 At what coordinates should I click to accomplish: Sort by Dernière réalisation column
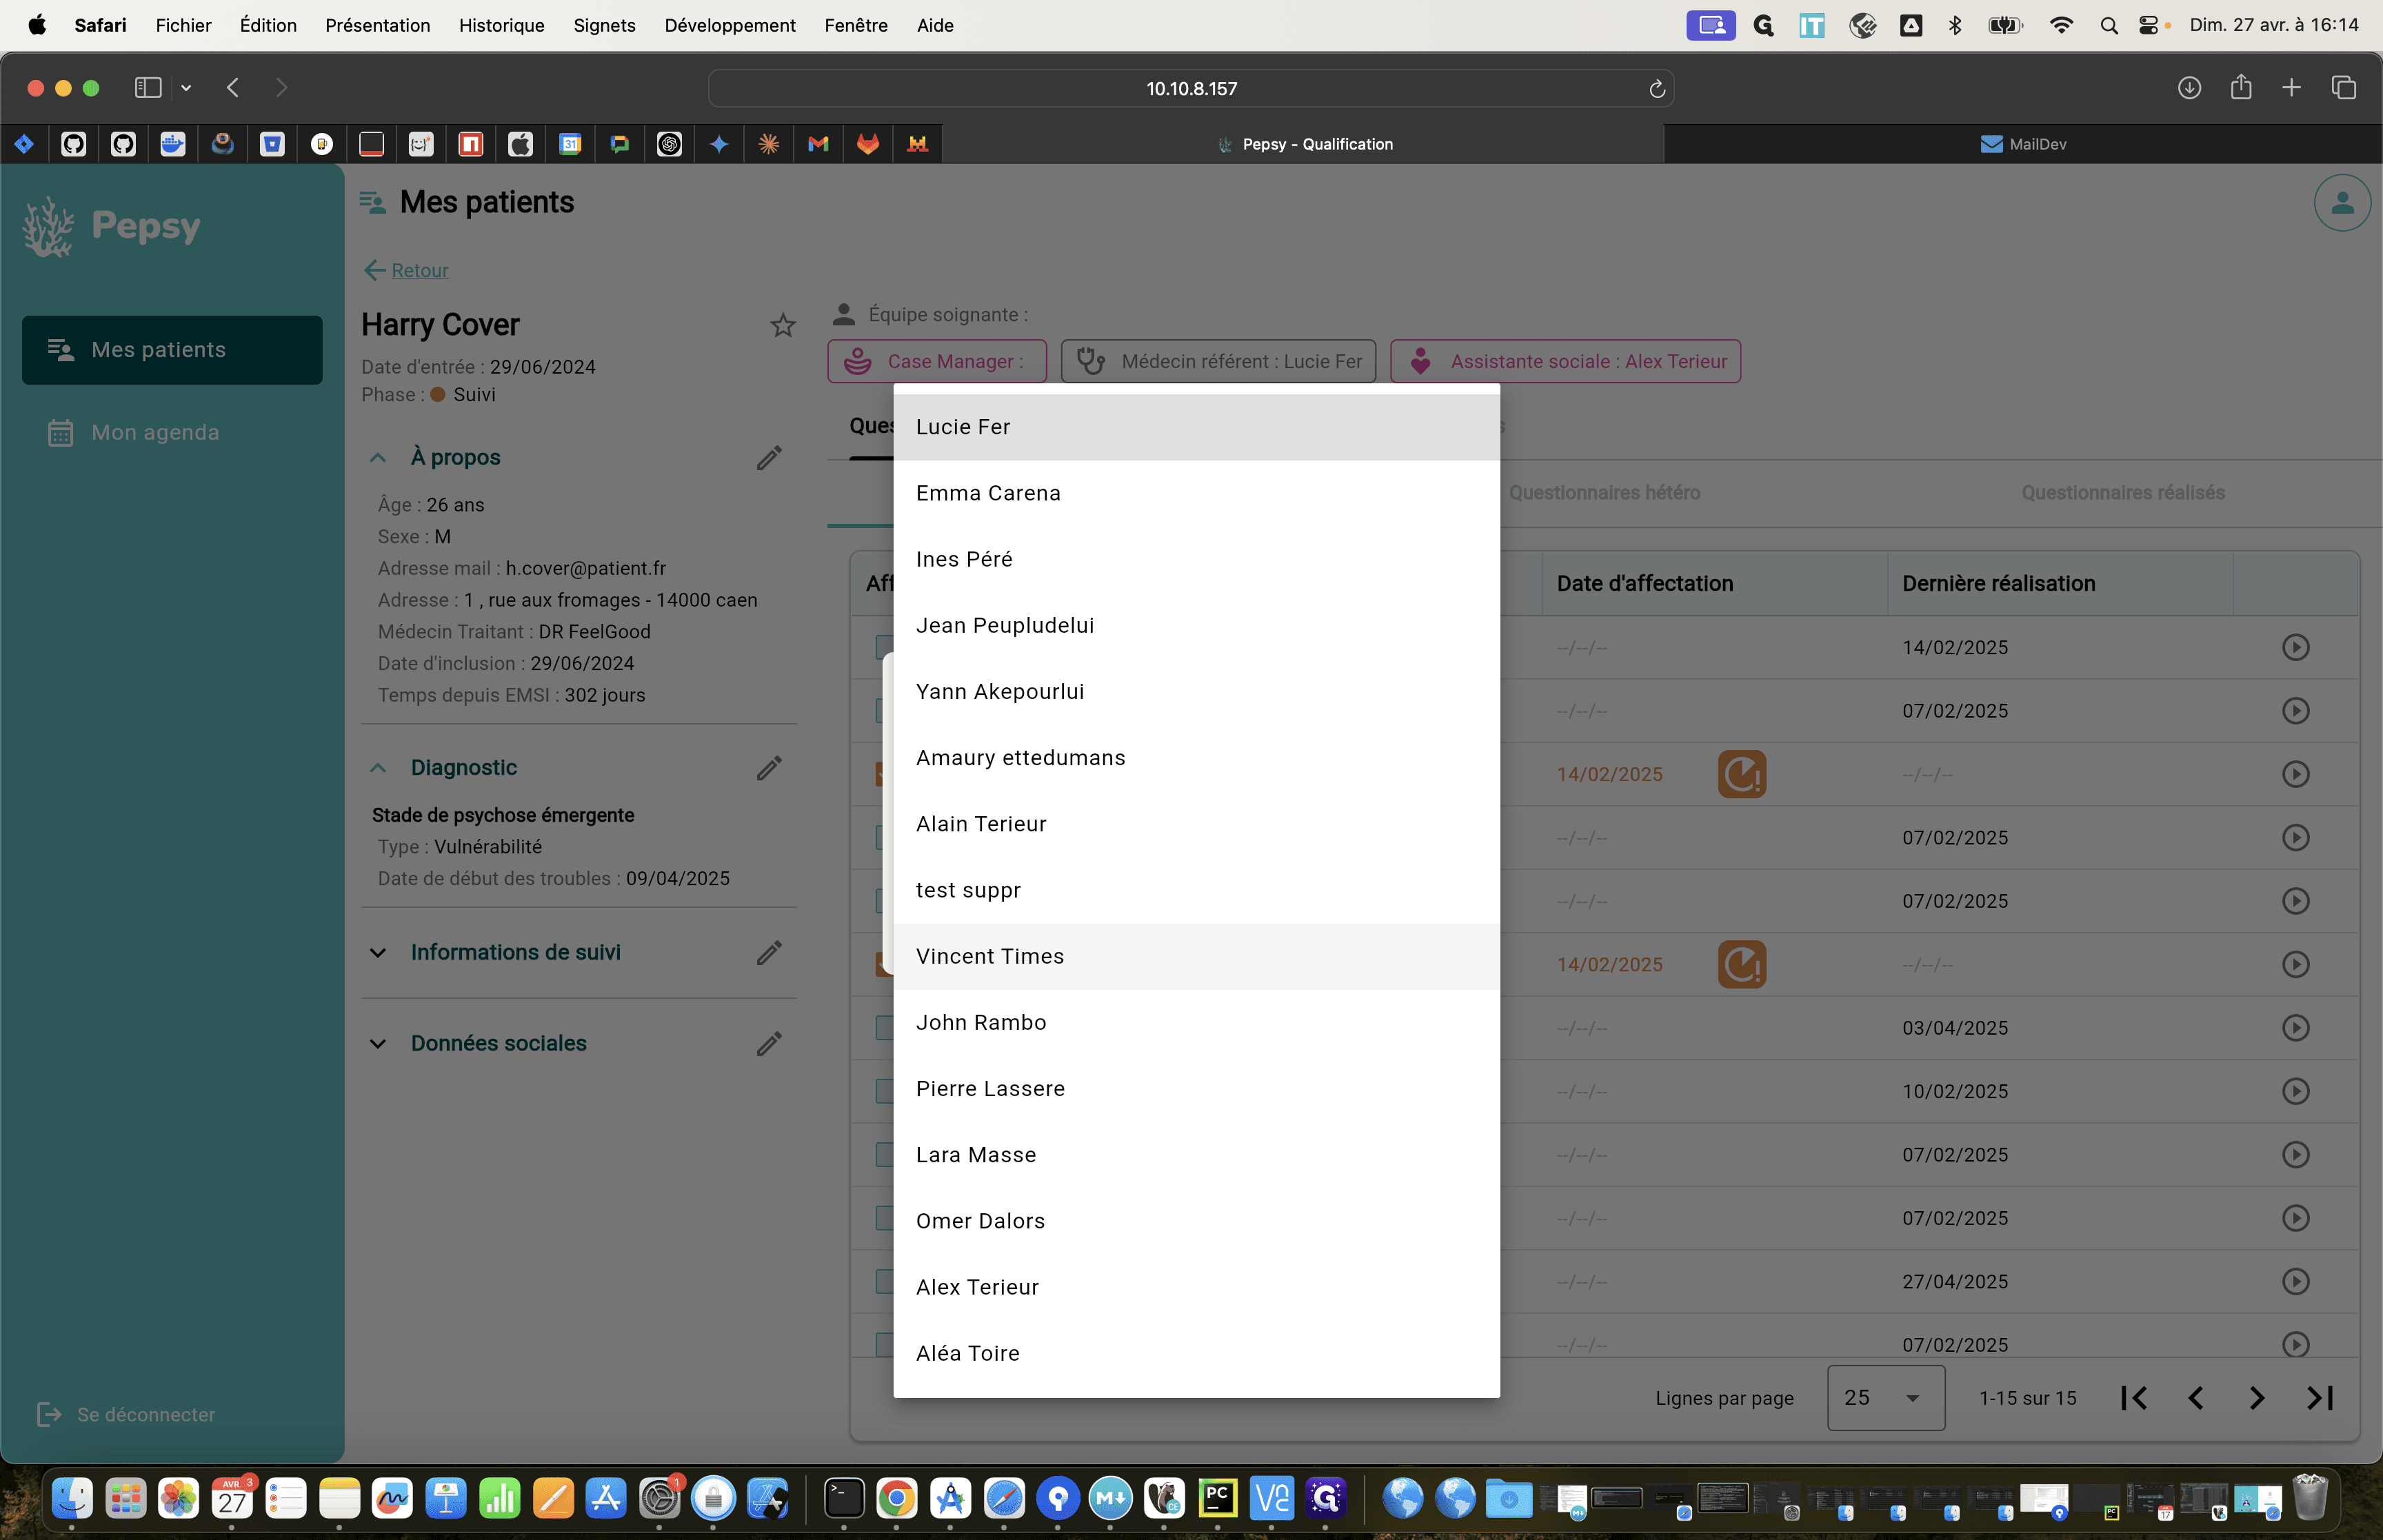point(1998,584)
